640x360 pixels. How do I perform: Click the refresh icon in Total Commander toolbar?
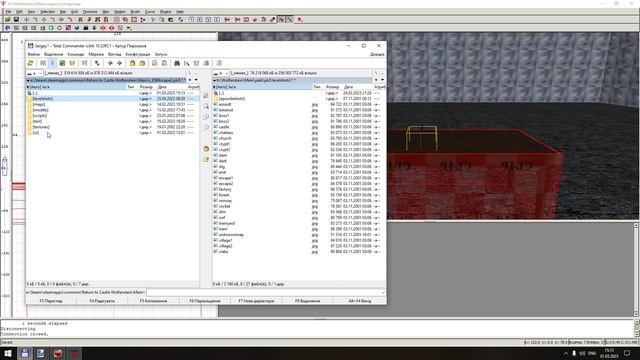click(x=30, y=63)
